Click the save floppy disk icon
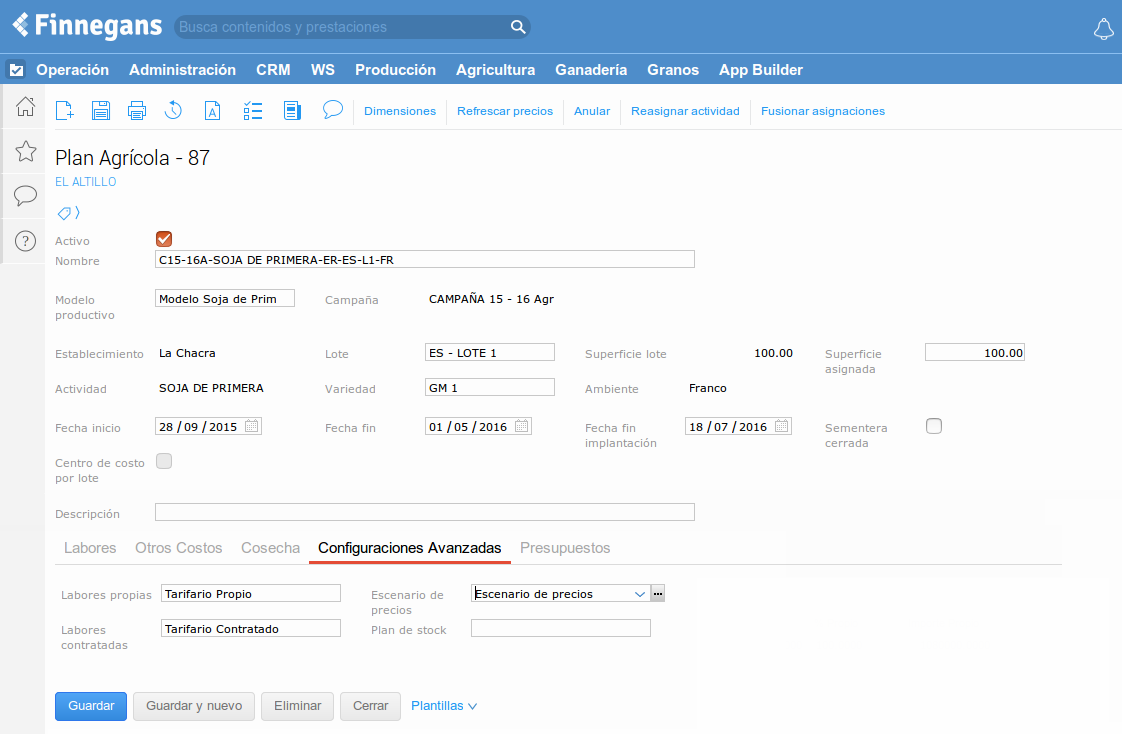Viewport: 1122px width, 734px height. pyautogui.click(x=101, y=111)
